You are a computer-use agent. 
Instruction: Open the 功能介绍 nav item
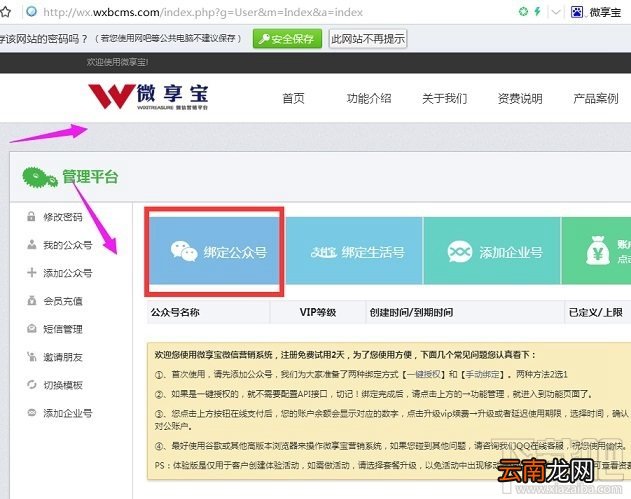click(x=369, y=98)
